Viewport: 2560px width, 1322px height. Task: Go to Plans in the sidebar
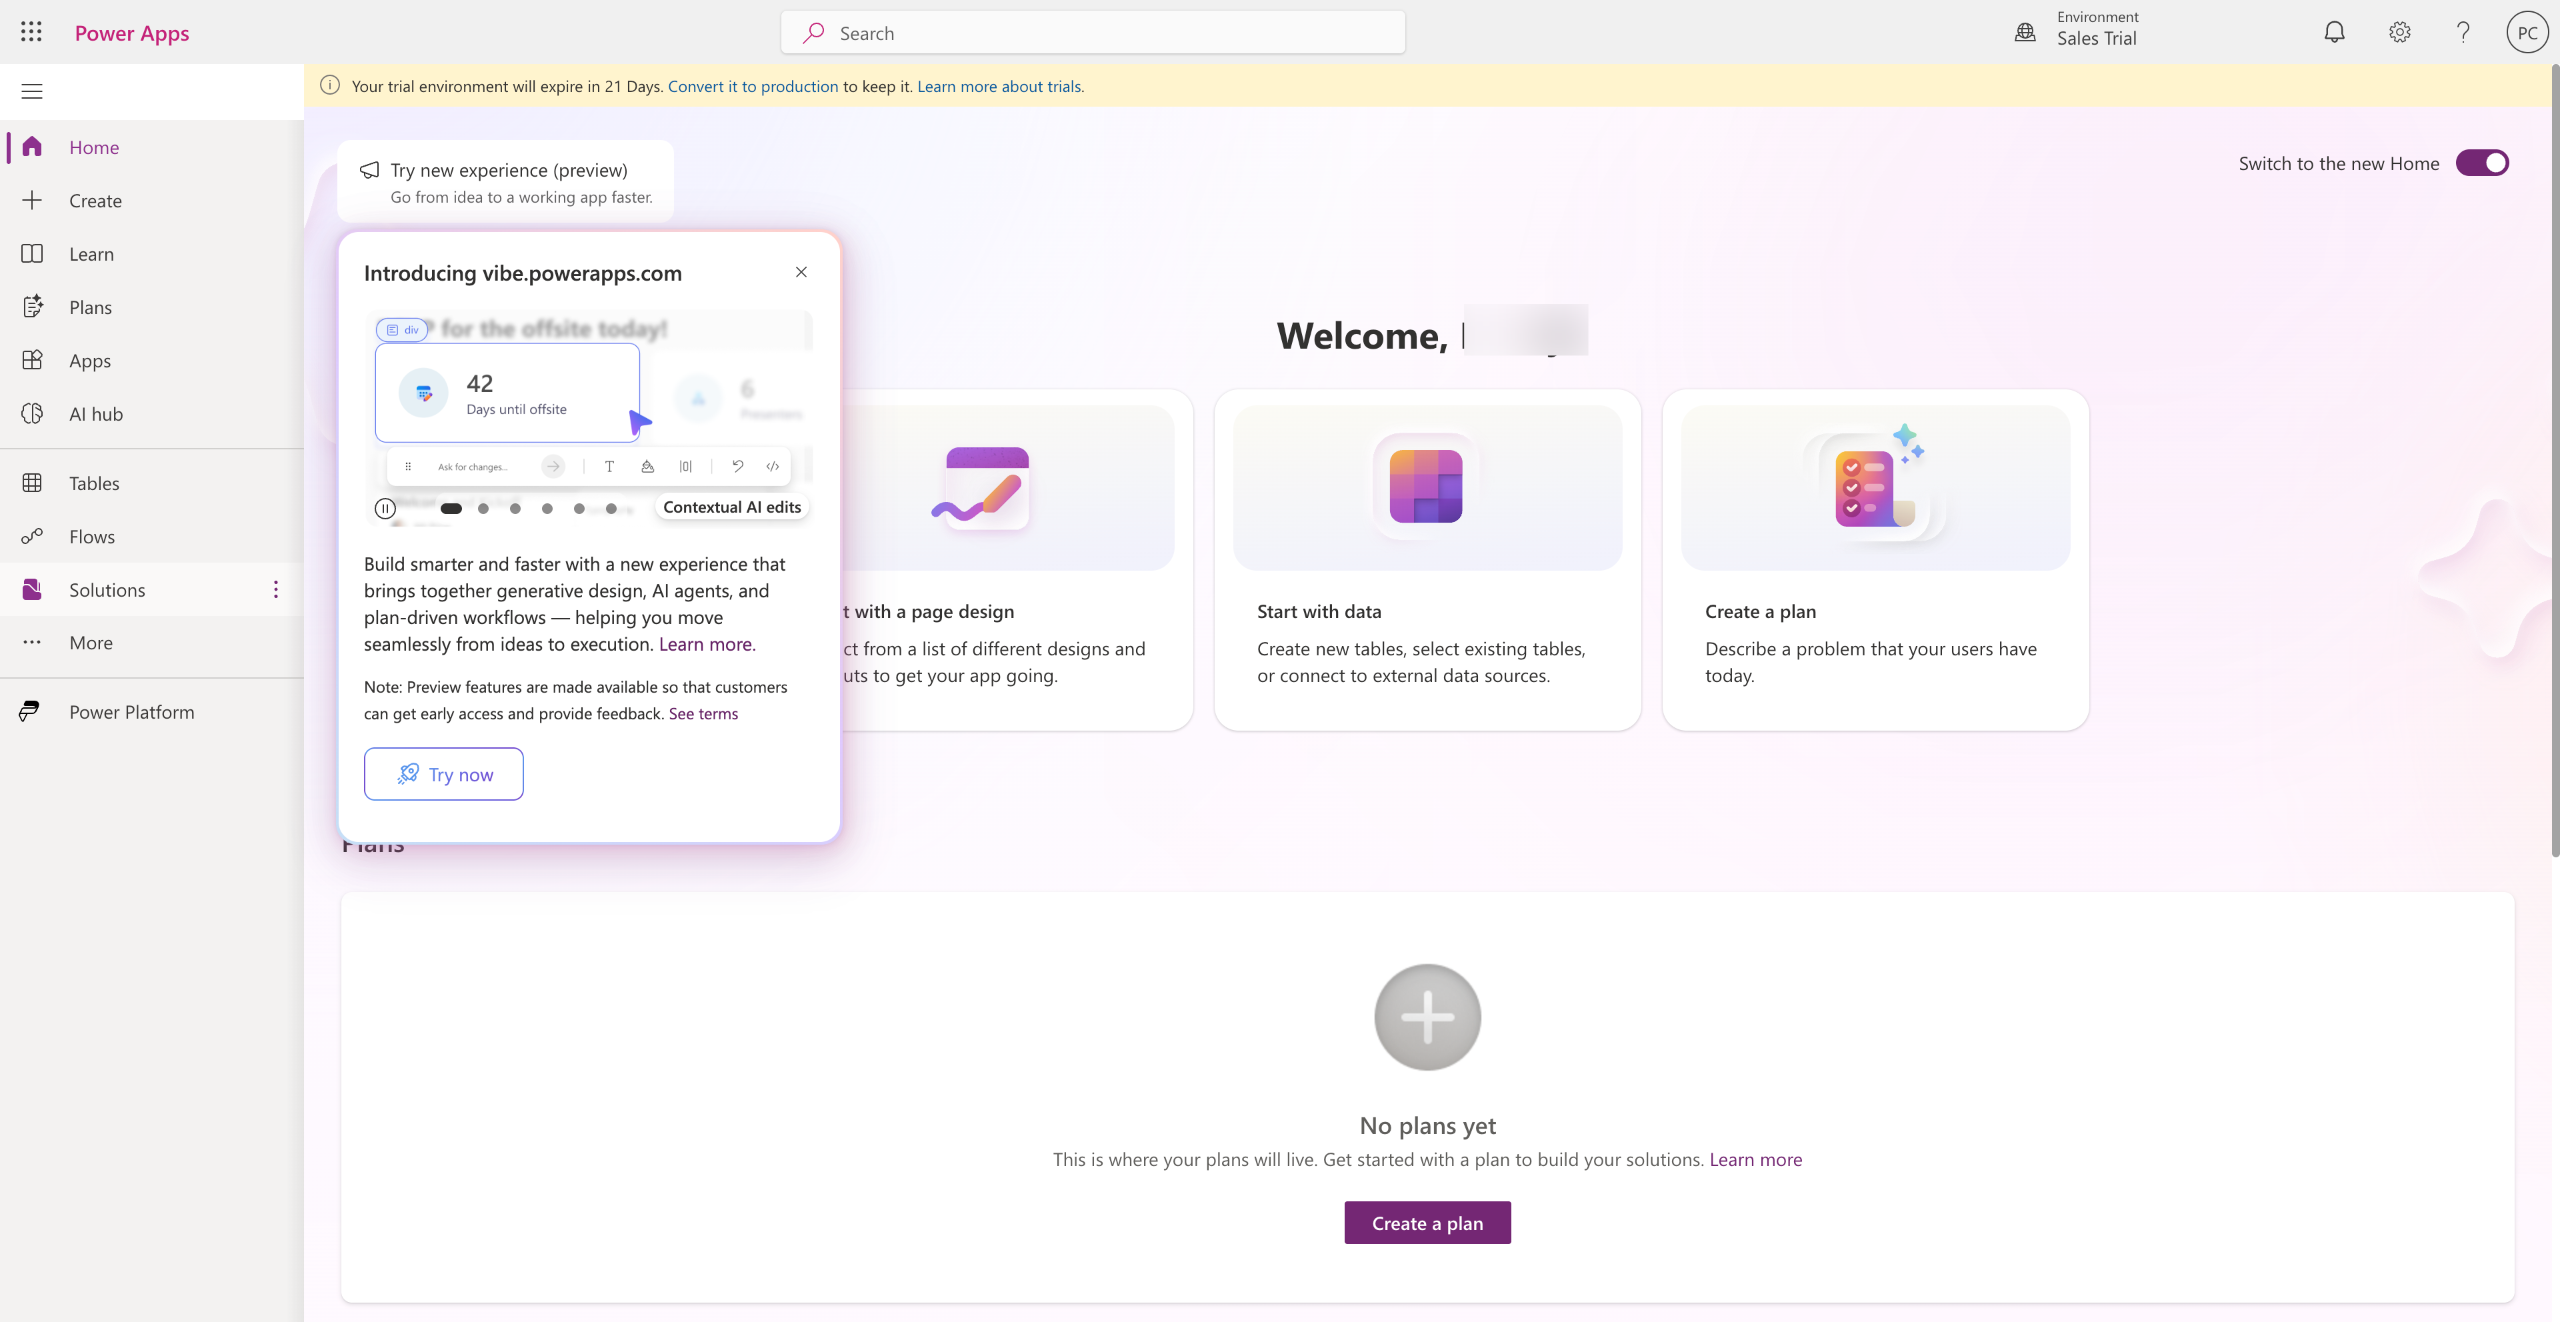[x=90, y=307]
